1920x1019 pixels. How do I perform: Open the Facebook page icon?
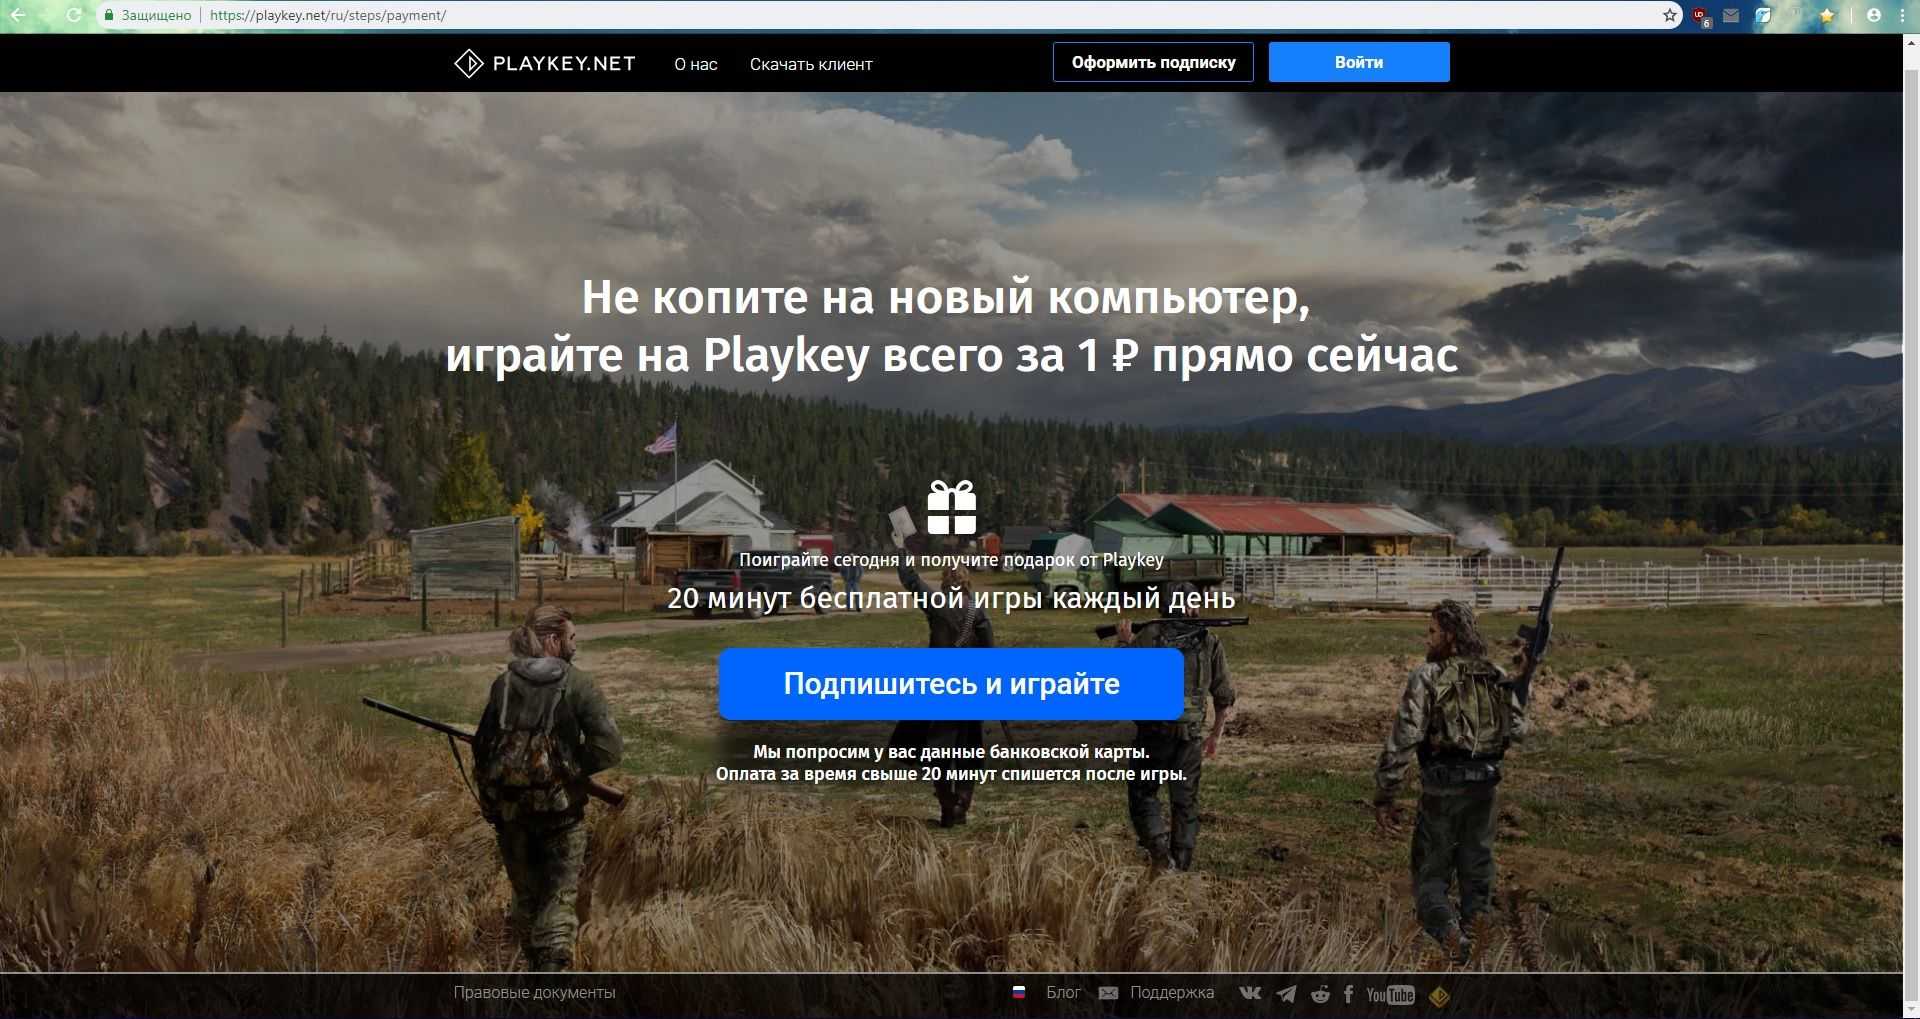point(1348,993)
